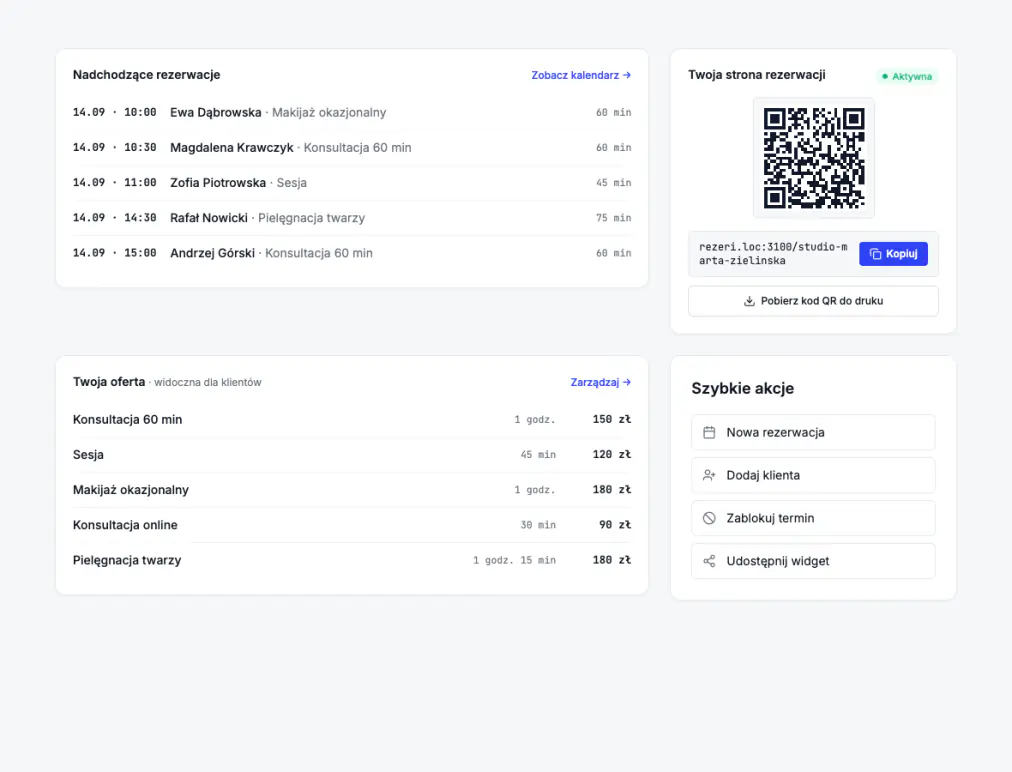Screen dimensions: 1012x772
Task: Click the Szybkie akcje heading
Action: pos(742,389)
